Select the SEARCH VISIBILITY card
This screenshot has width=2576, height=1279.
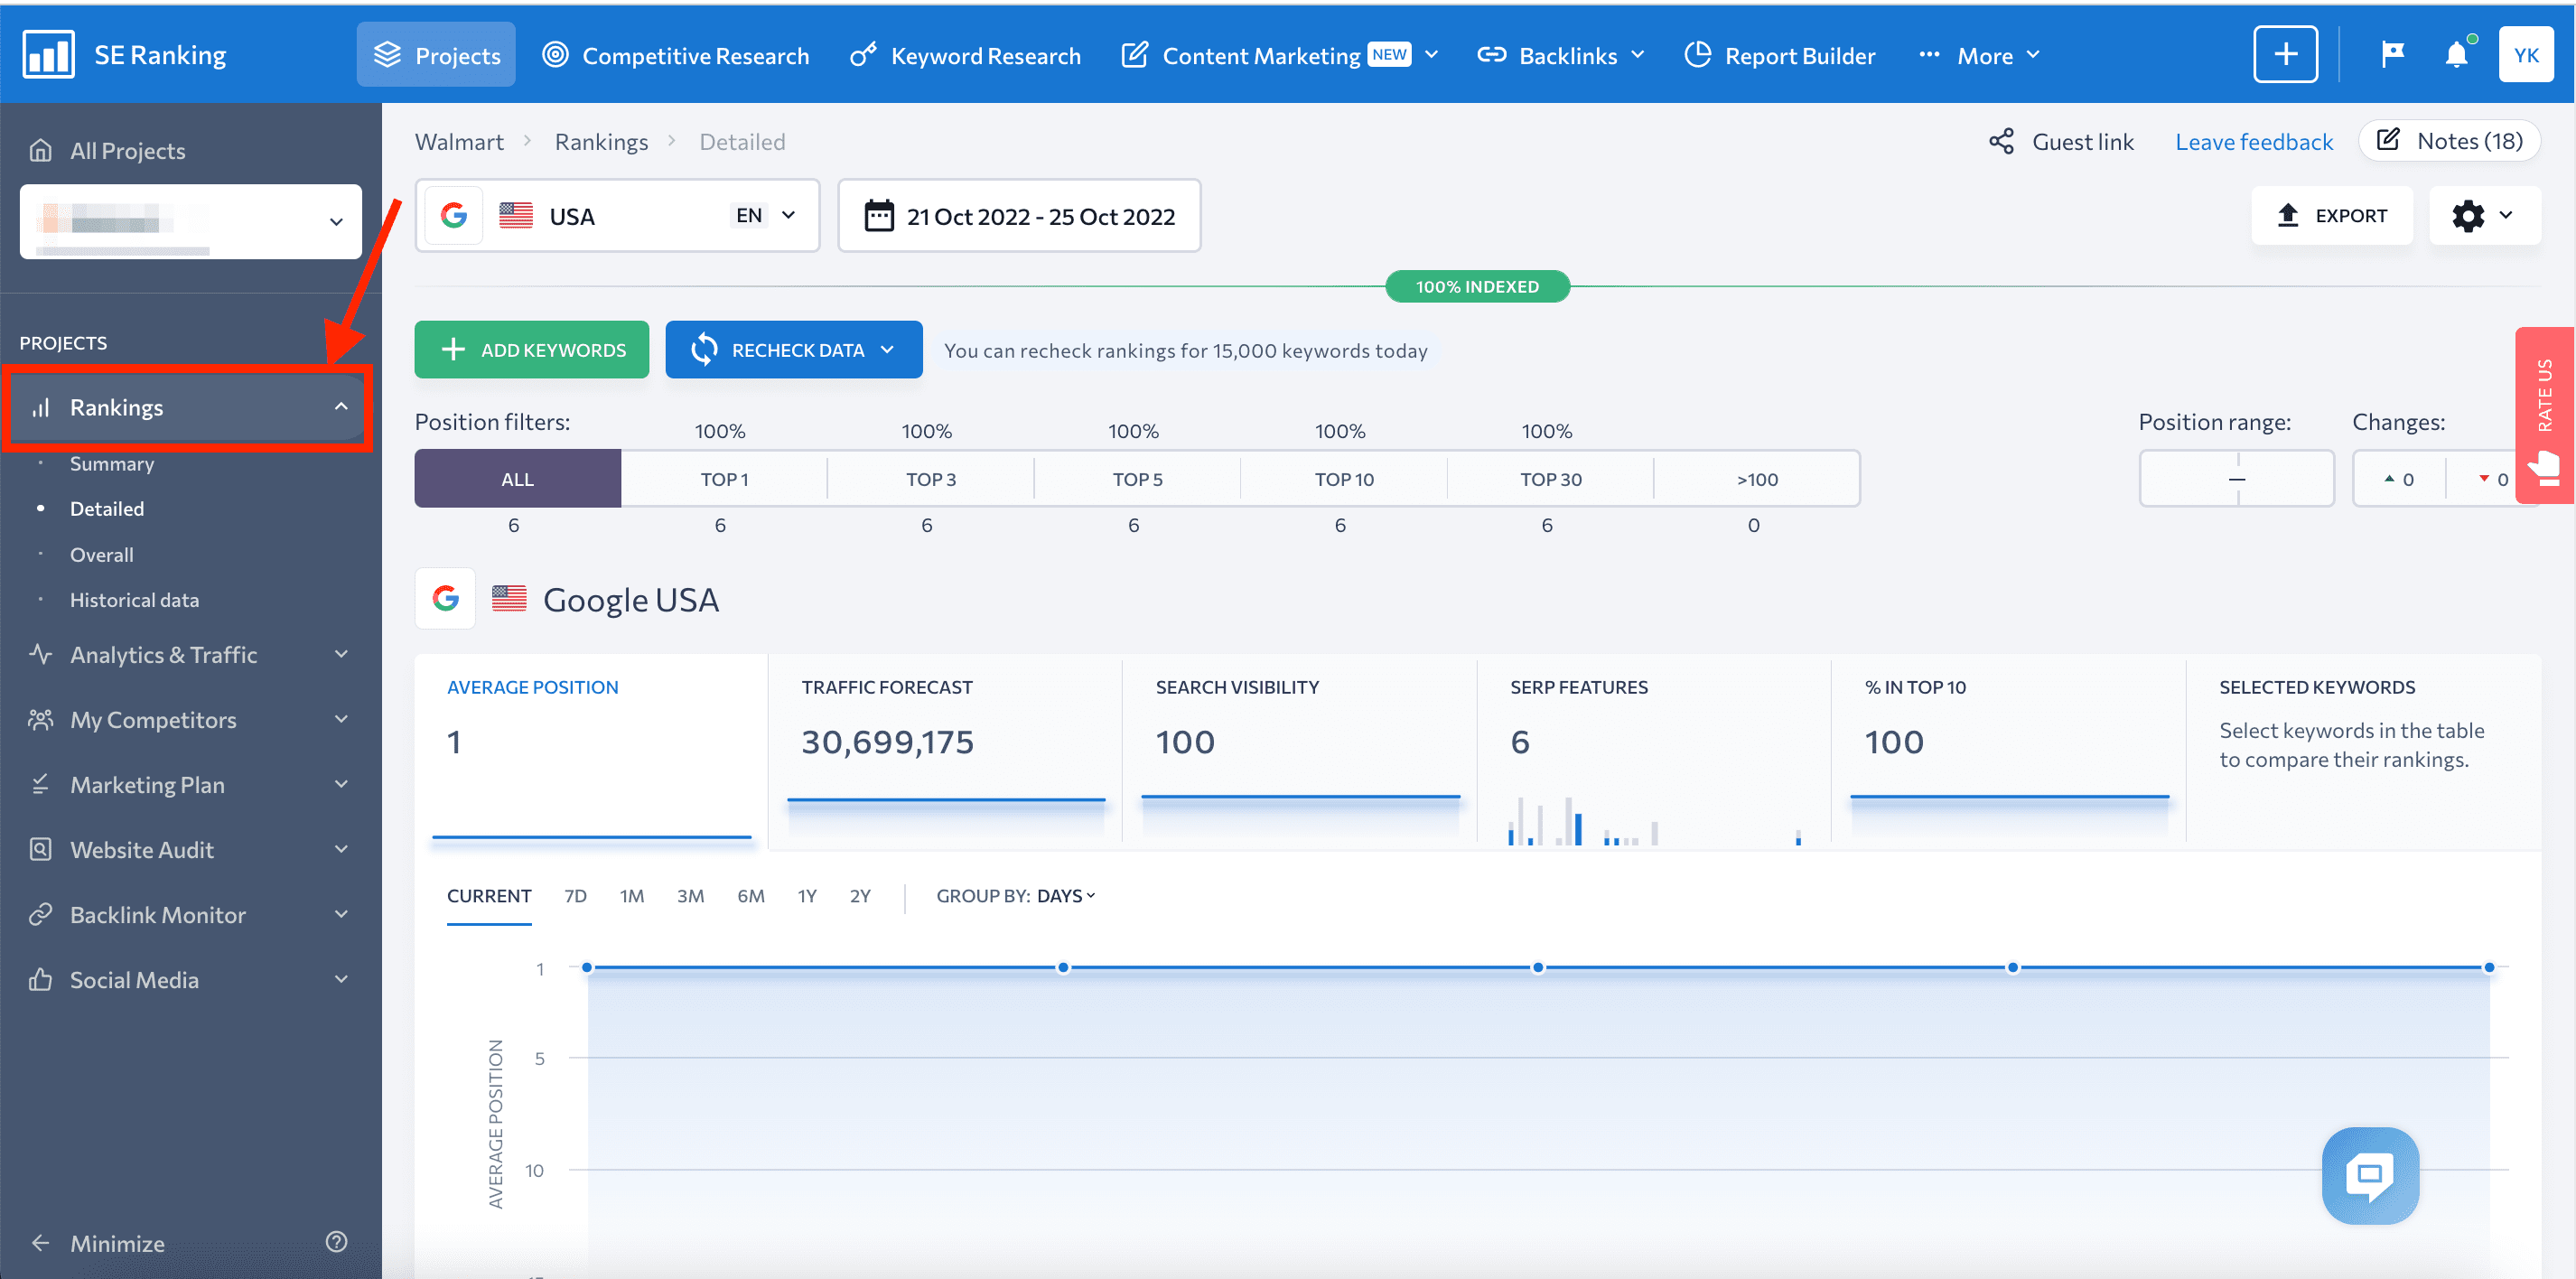[1300, 752]
